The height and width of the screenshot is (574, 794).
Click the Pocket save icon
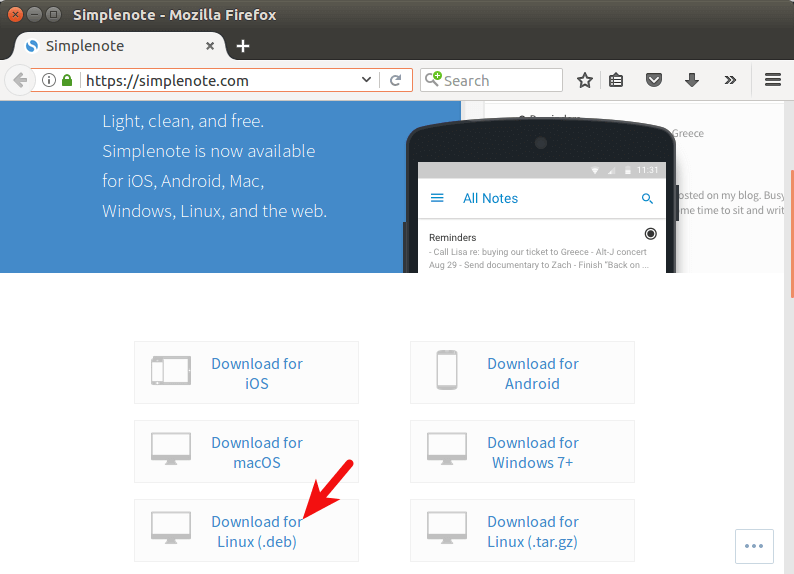point(653,80)
